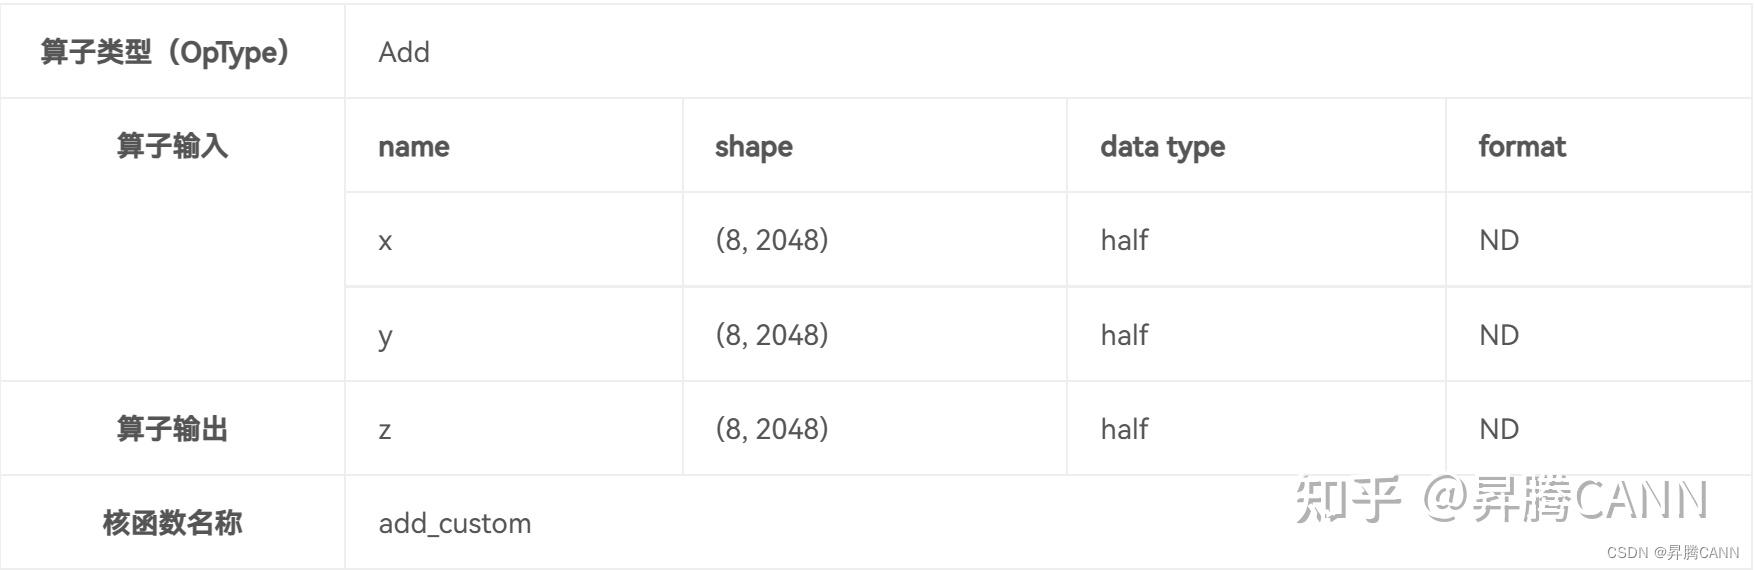Select the input name x cell
The width and height of the screenshot is (1754, 570).
pyautogui.click(x=385, y=241)
